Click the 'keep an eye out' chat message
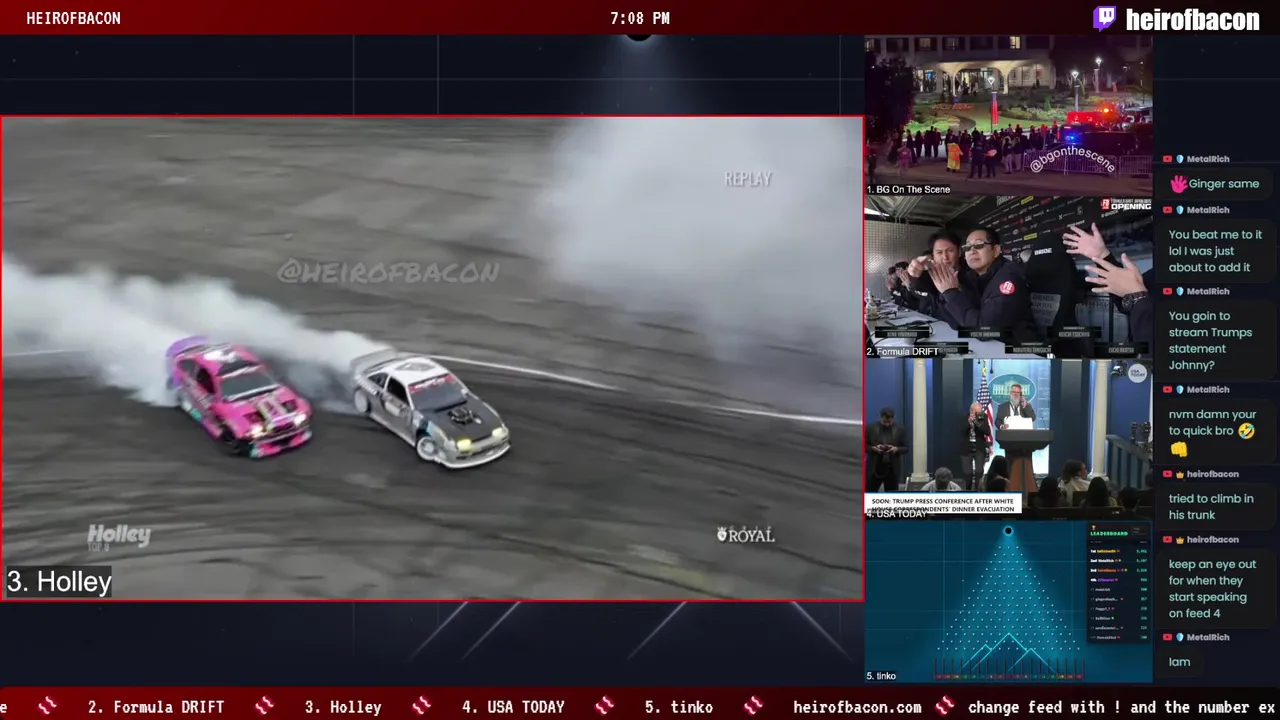The width and height of the screenshot is (1280, 720). pos(1215,589)
